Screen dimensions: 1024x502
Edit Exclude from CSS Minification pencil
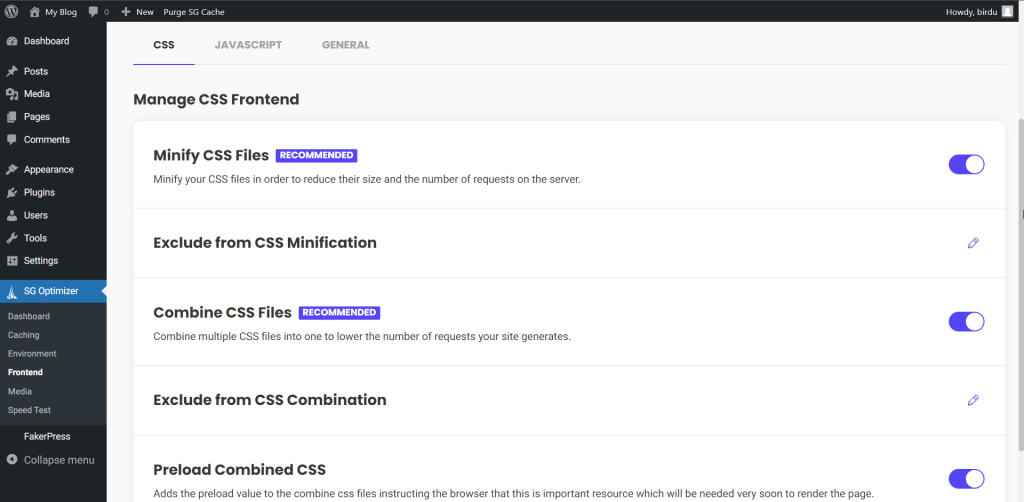tap(973, 243)
